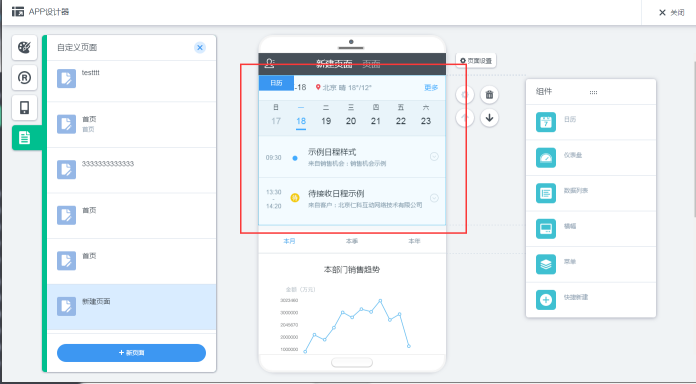Click the components panel drag handle dots
This screenshot has width=696, height=384.
click(x=593, y=92)
